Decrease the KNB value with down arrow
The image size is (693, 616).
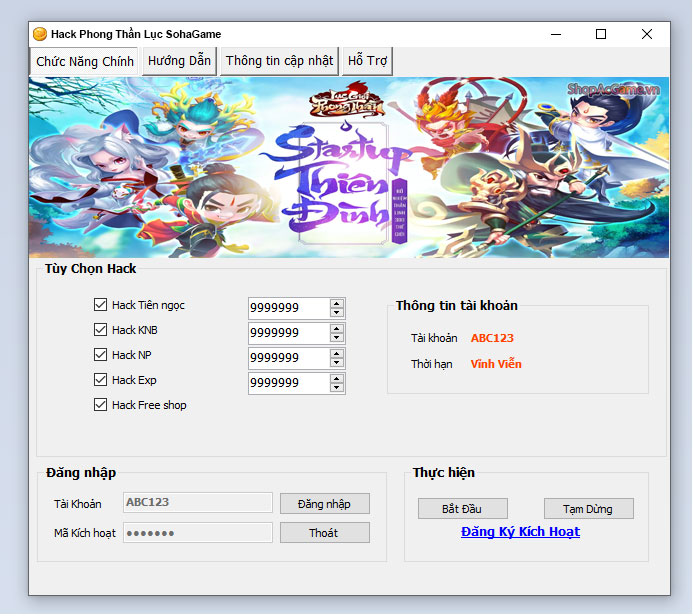click(x=337, y=338)
